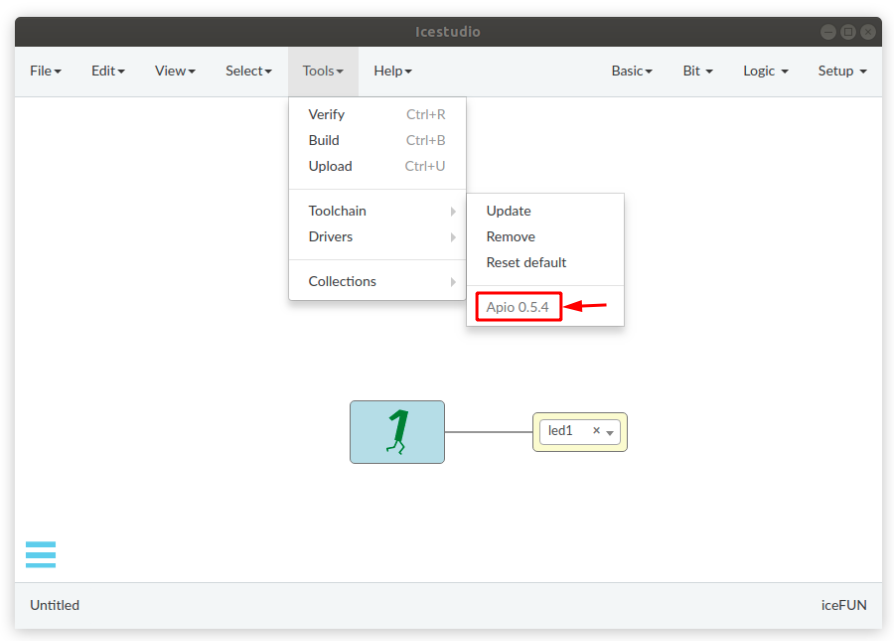Open the Bit blocks dropdown
The height and width of the screenshot is (641, 894).
tap(696, 71)
